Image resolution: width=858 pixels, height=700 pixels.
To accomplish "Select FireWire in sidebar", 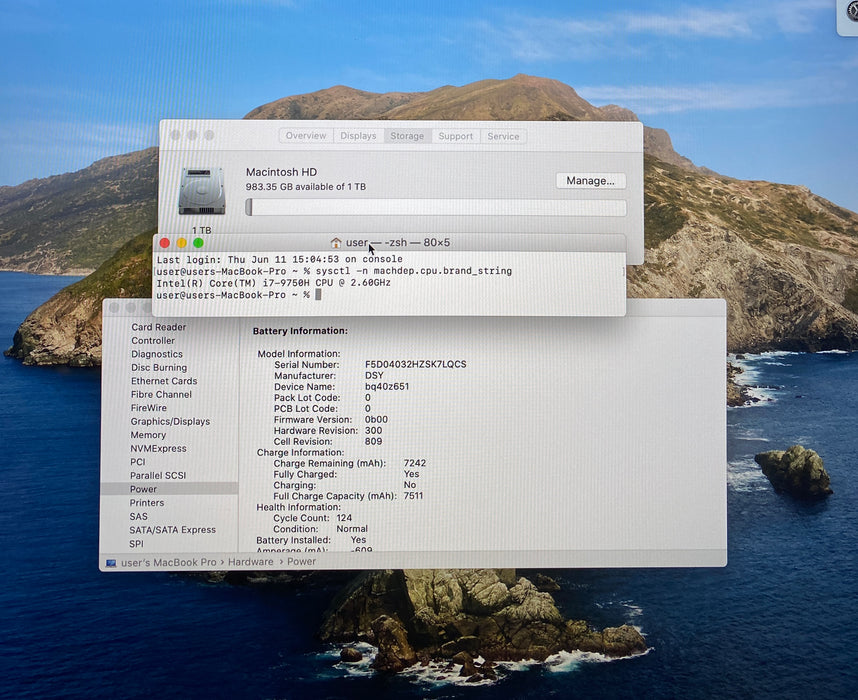I will click(x=148, y=408).
